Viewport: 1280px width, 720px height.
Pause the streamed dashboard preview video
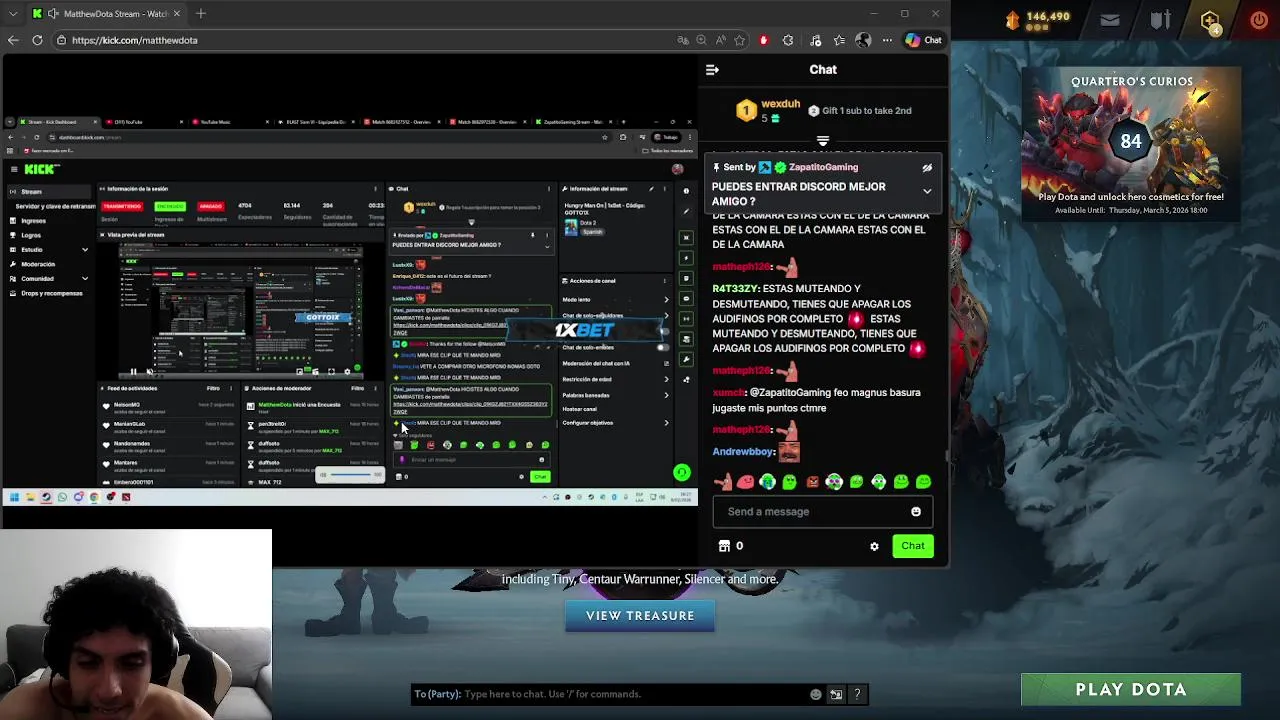click(x=133, y=373)
